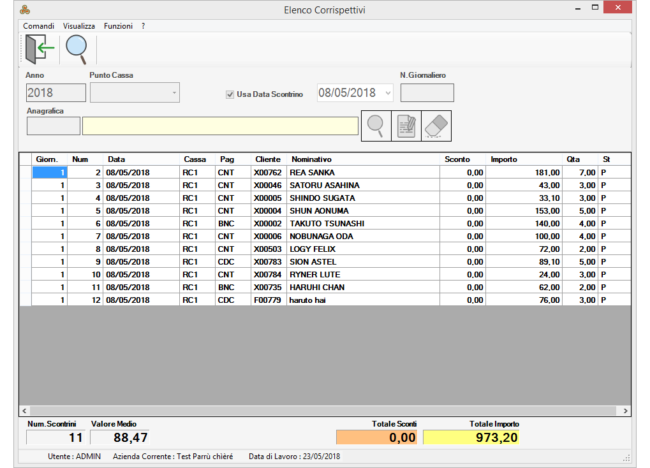Open the Funzioni menu

coord(118,24)
